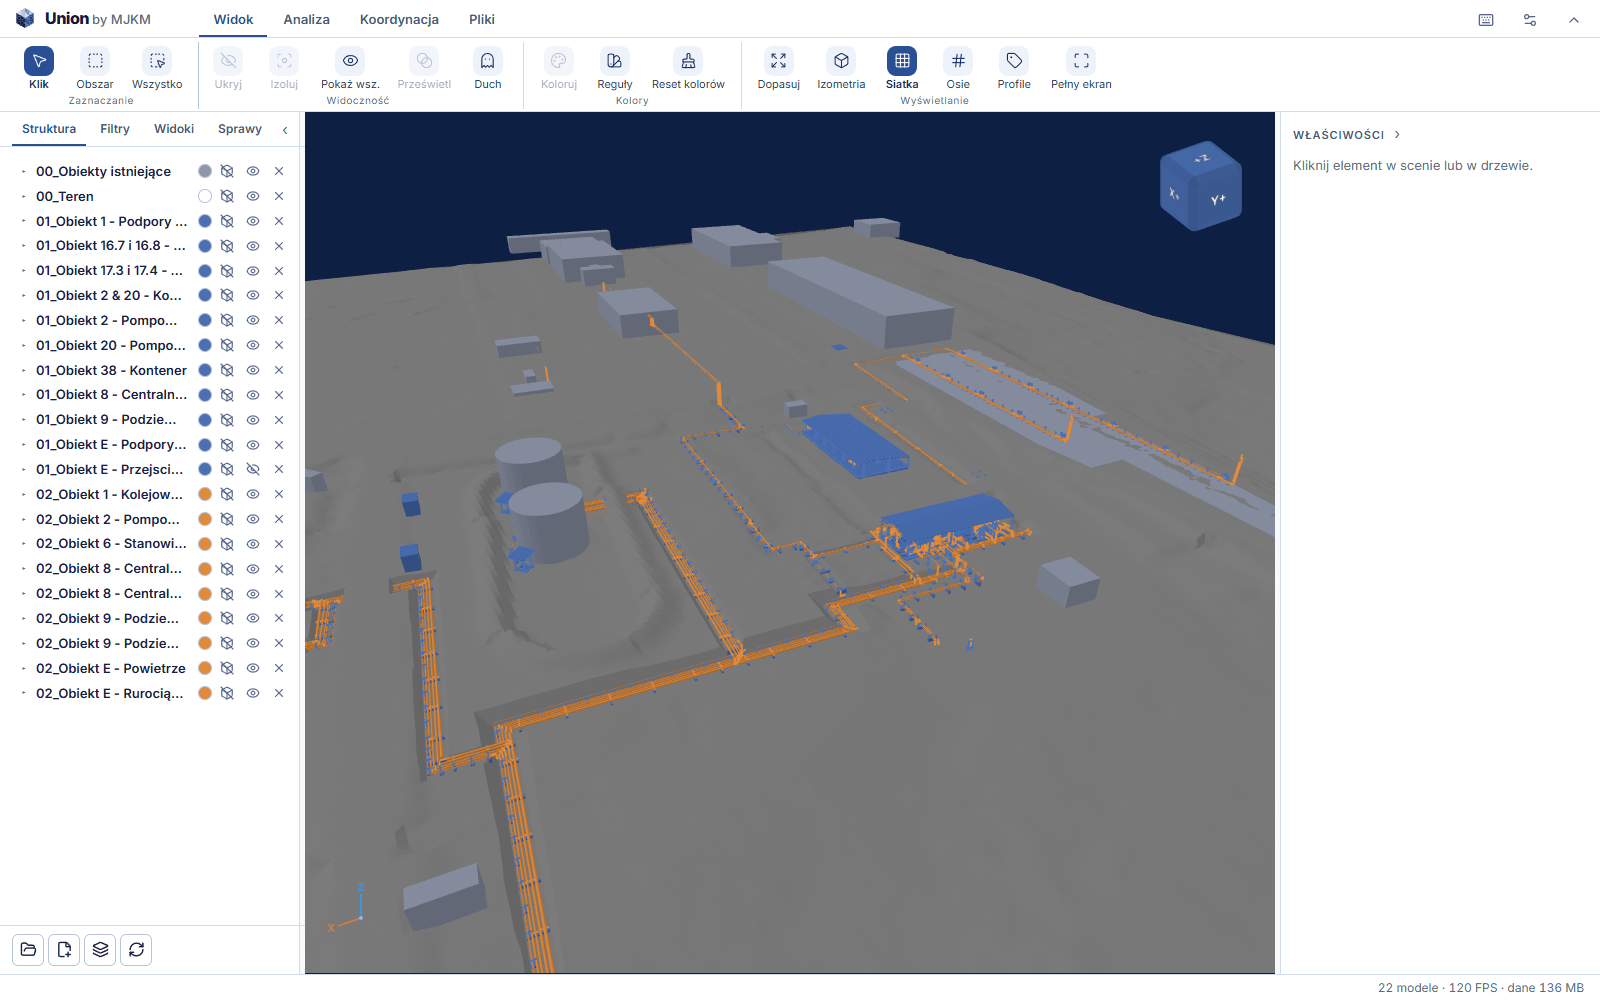Open the Koordynacja ribbon tab

399,19
